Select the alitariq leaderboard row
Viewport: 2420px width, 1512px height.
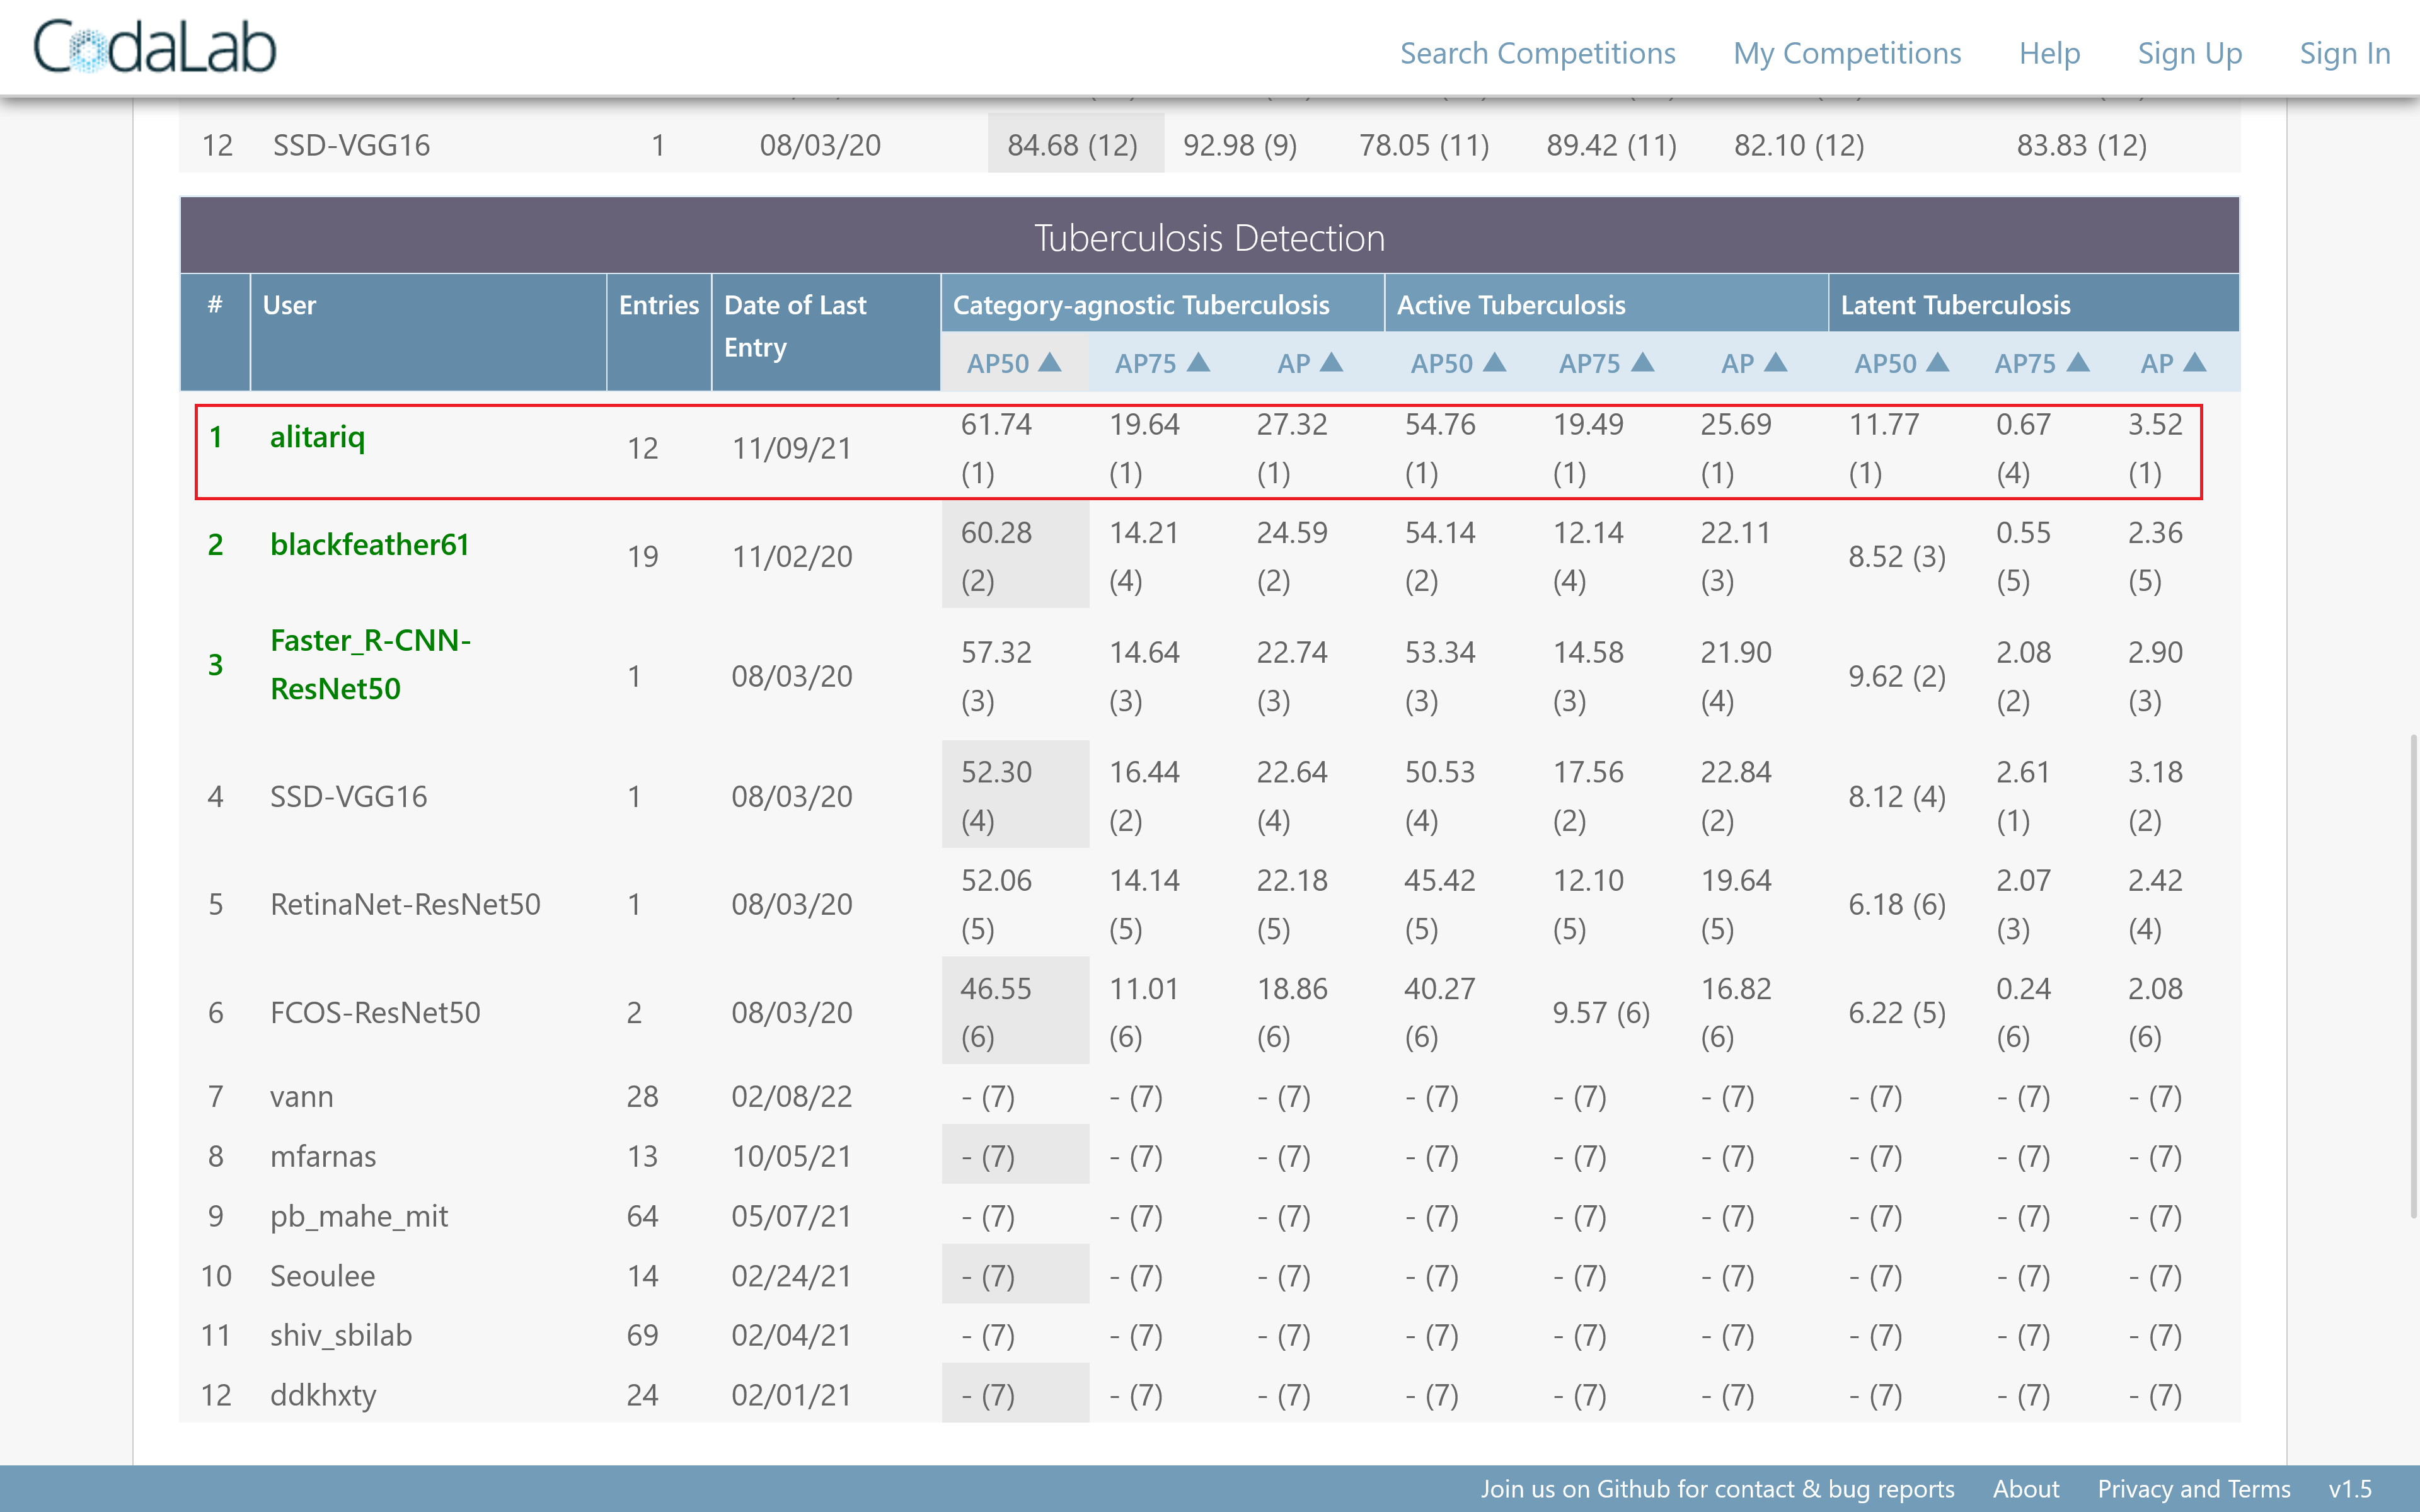coord(1198,451)
